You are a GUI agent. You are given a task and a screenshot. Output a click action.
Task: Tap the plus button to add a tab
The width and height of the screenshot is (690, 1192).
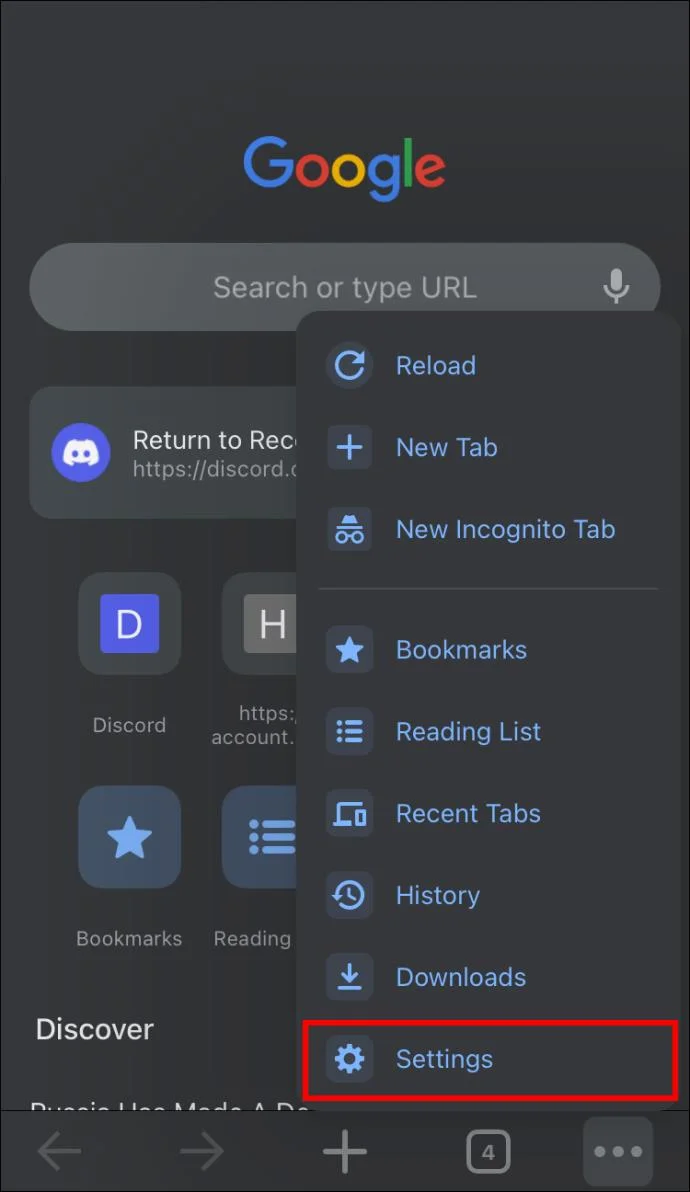pyautogui.click(x=344, y=1151)
